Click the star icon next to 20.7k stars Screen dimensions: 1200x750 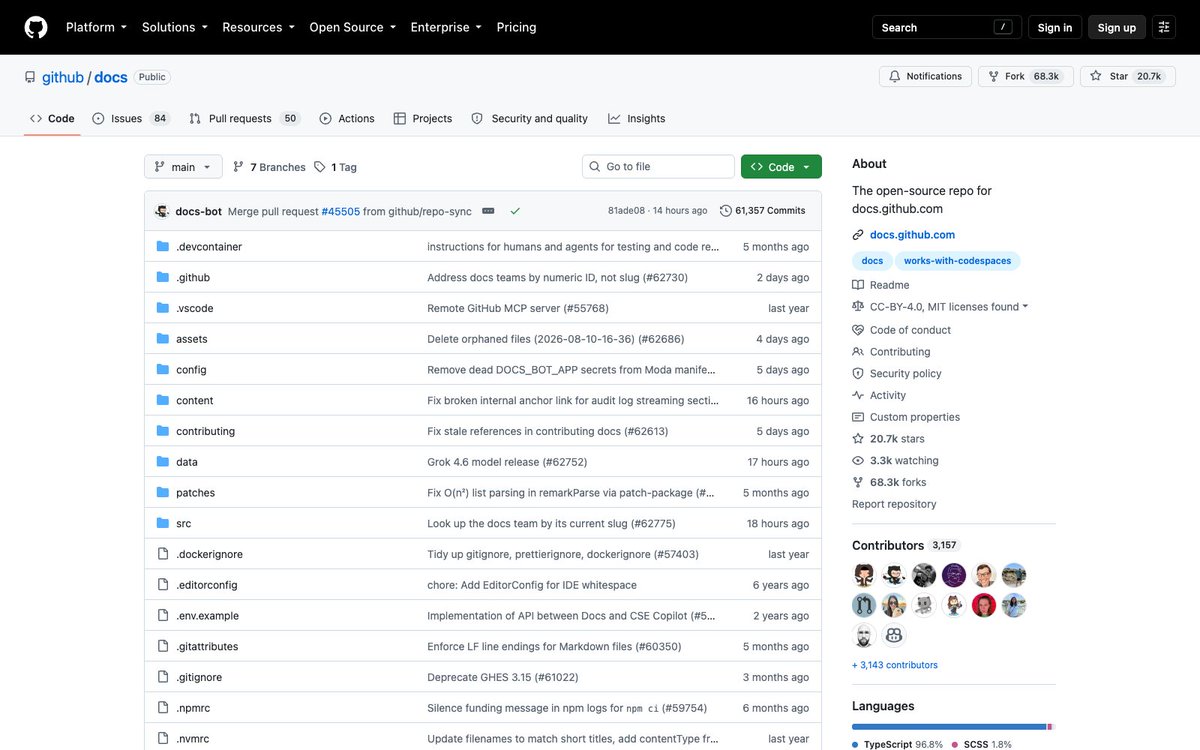[858, 439]
